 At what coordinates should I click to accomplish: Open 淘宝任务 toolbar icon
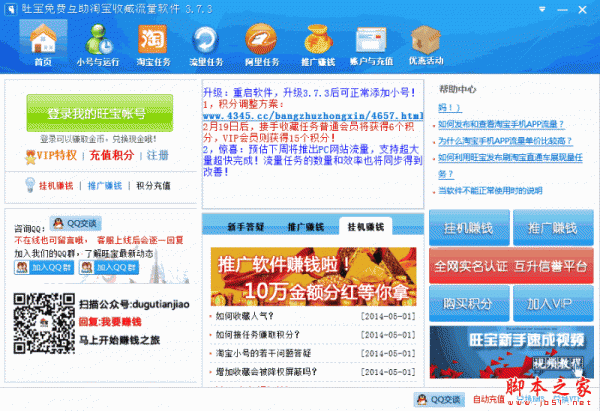point(153,44)
